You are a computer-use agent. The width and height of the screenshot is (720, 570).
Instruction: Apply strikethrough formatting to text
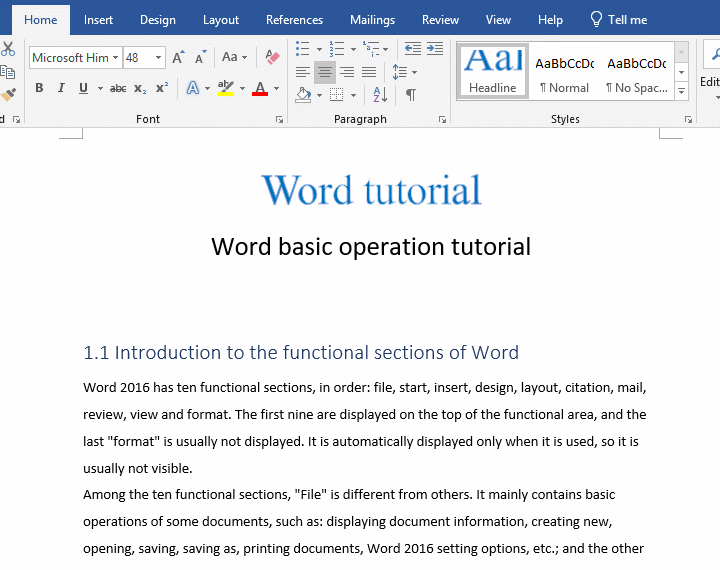(118, 89)
